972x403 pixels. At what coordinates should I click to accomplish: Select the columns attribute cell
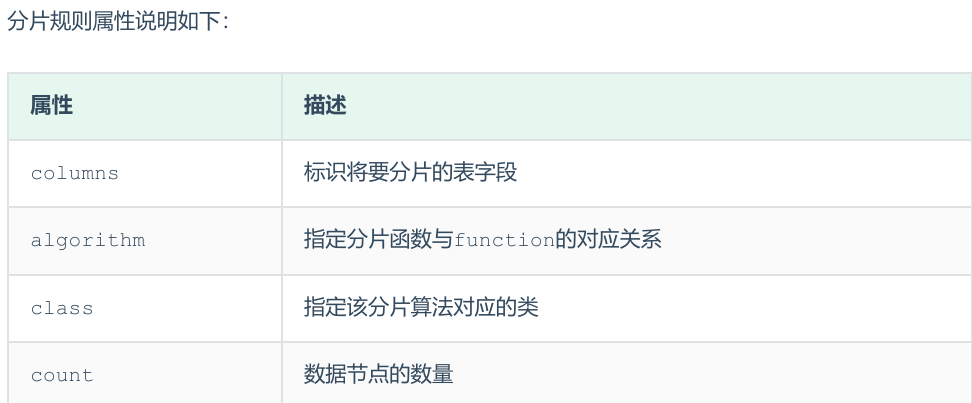tap(75, 173)
